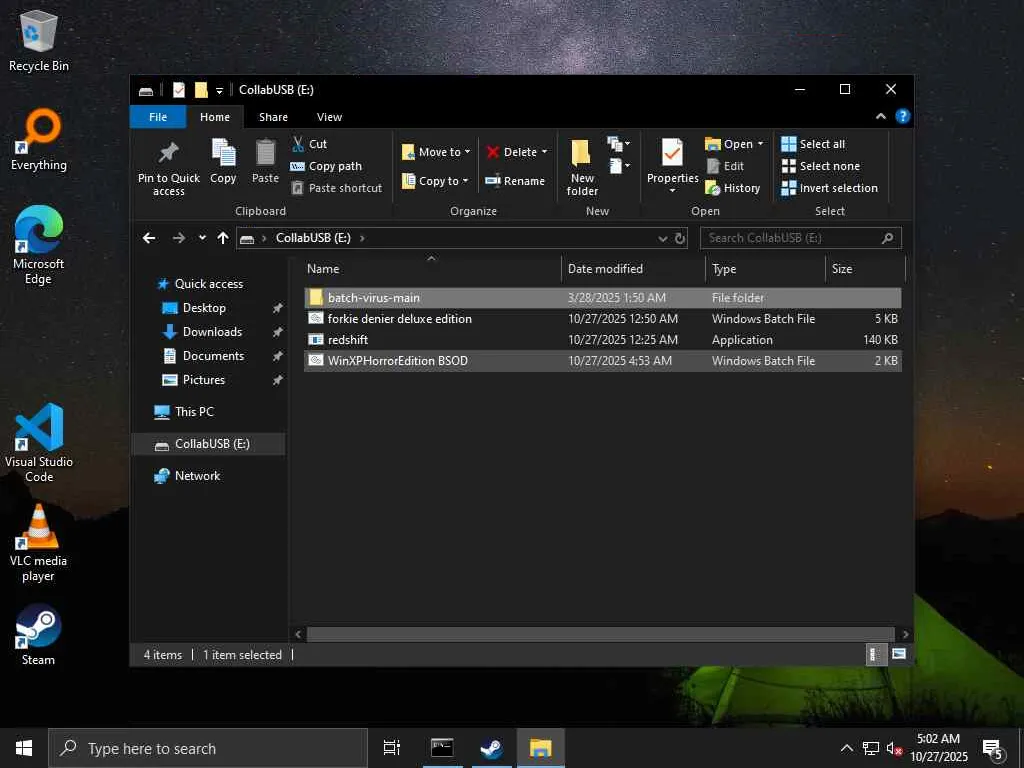The width and height of the screenshot is (1024, 768).
Task: Switch to the Home ribbon tab
Action: [x=215, y=117]
